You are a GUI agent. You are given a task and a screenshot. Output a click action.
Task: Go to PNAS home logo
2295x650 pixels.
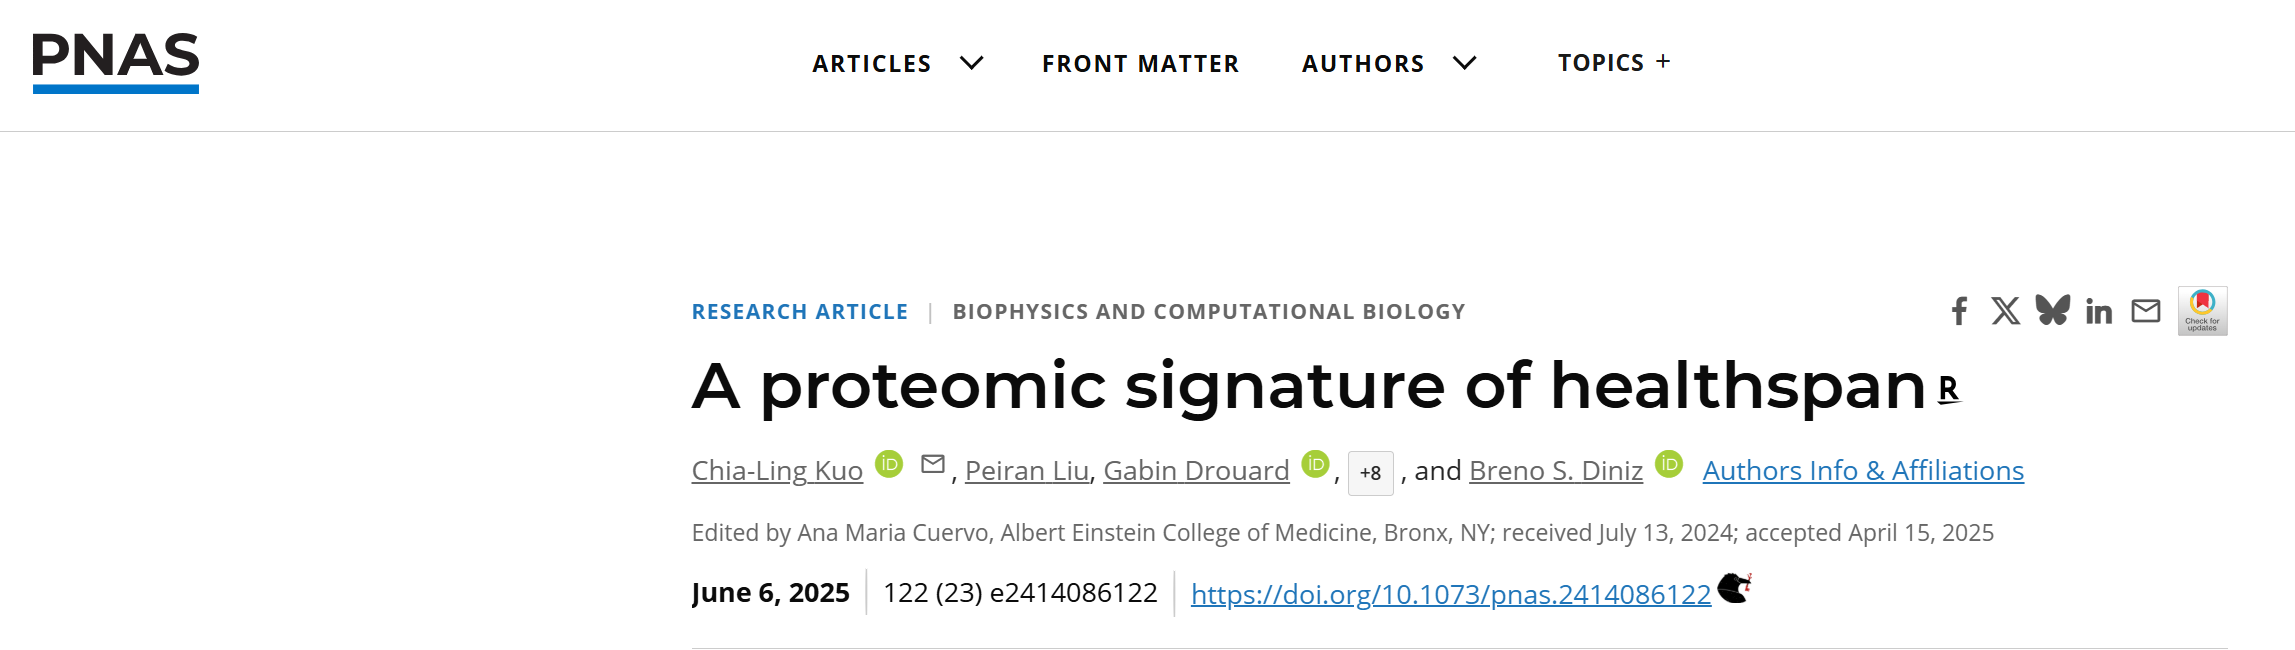tap(116, 62)
